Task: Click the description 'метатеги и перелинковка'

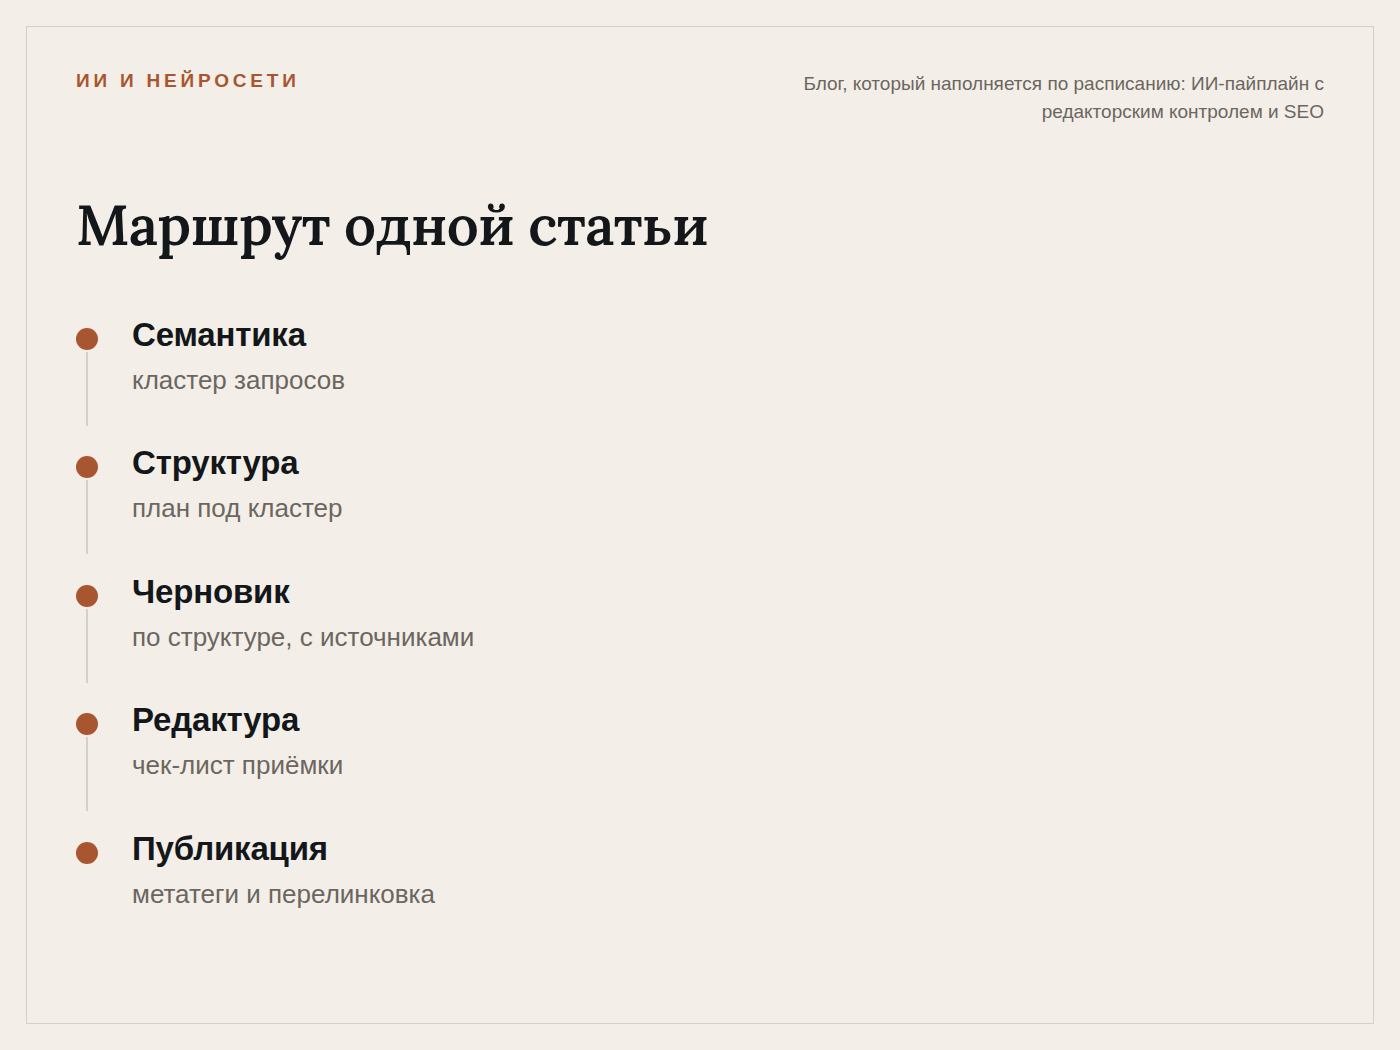Action: click(284, 895)
